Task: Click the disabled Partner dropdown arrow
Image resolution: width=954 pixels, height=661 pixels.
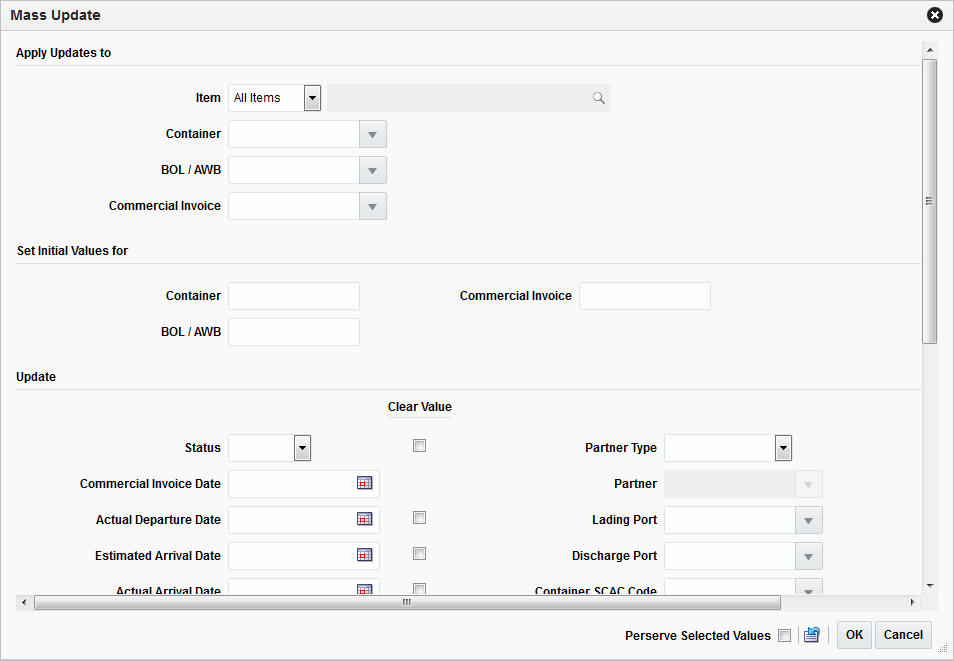Action: tap(809, 484)
